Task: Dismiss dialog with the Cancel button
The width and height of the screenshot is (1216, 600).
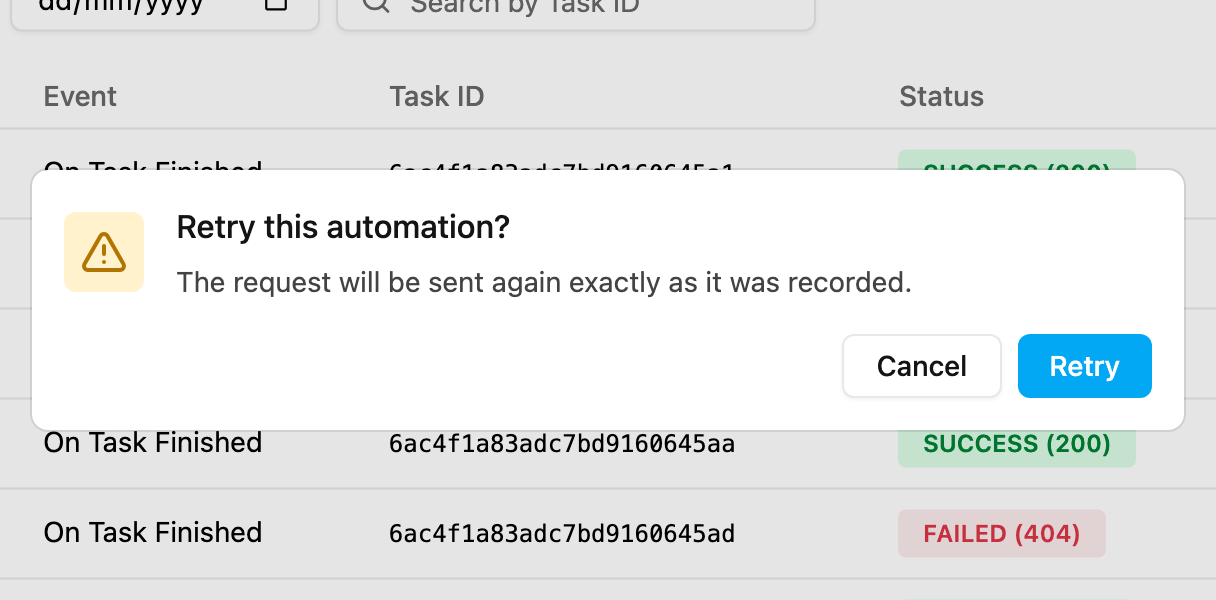Action: coord(922,366)
